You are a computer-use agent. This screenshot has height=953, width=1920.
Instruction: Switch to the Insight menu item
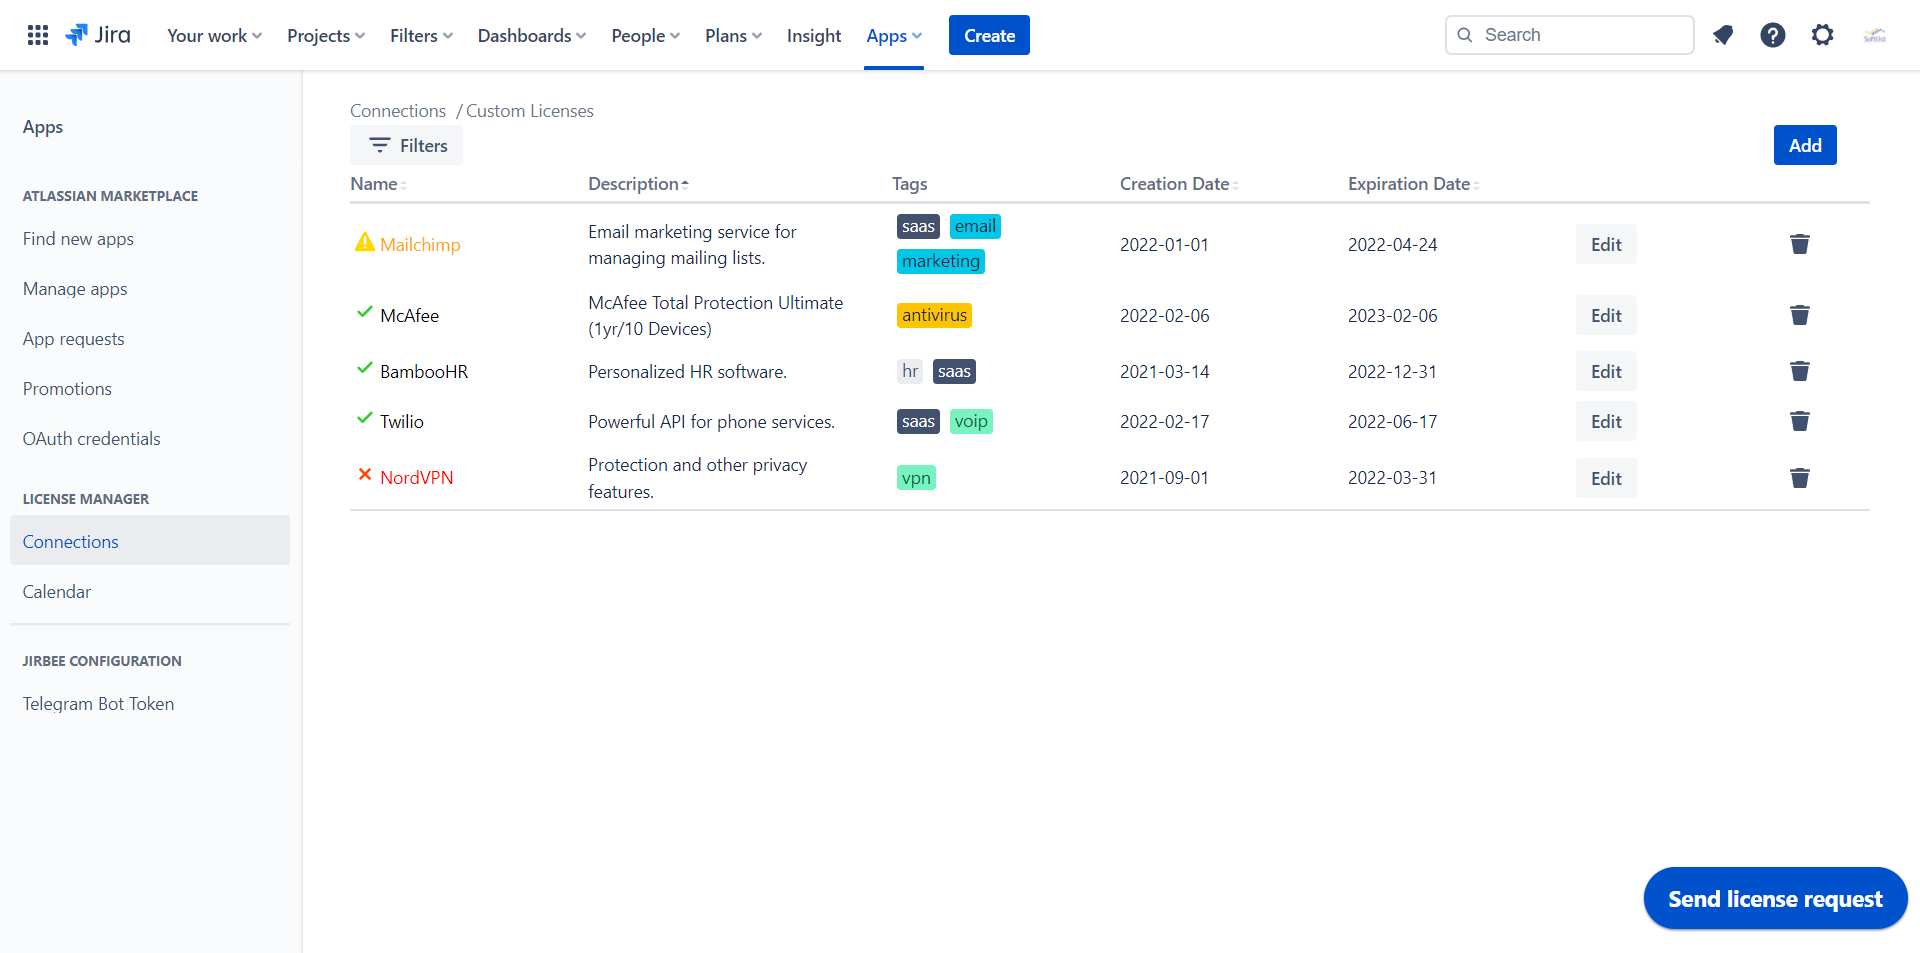(813, 35)
